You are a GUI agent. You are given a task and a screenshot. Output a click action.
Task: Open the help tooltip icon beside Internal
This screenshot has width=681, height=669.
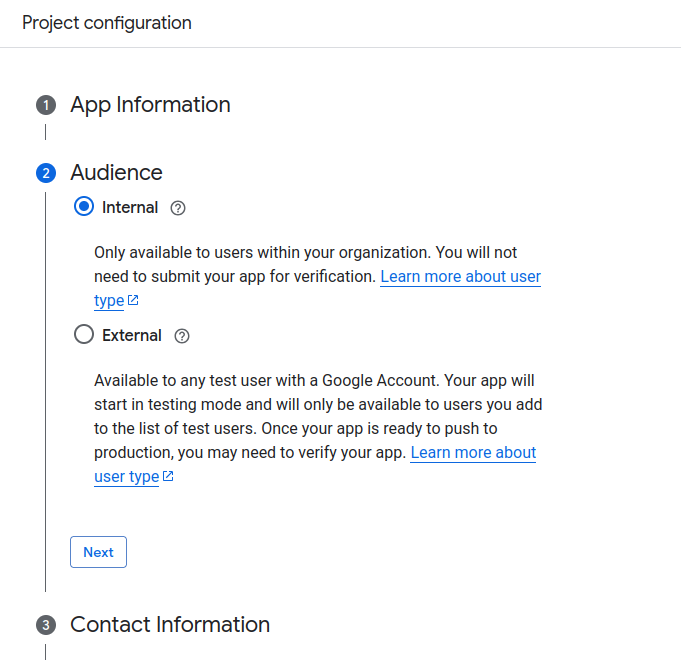coord(178,208)
